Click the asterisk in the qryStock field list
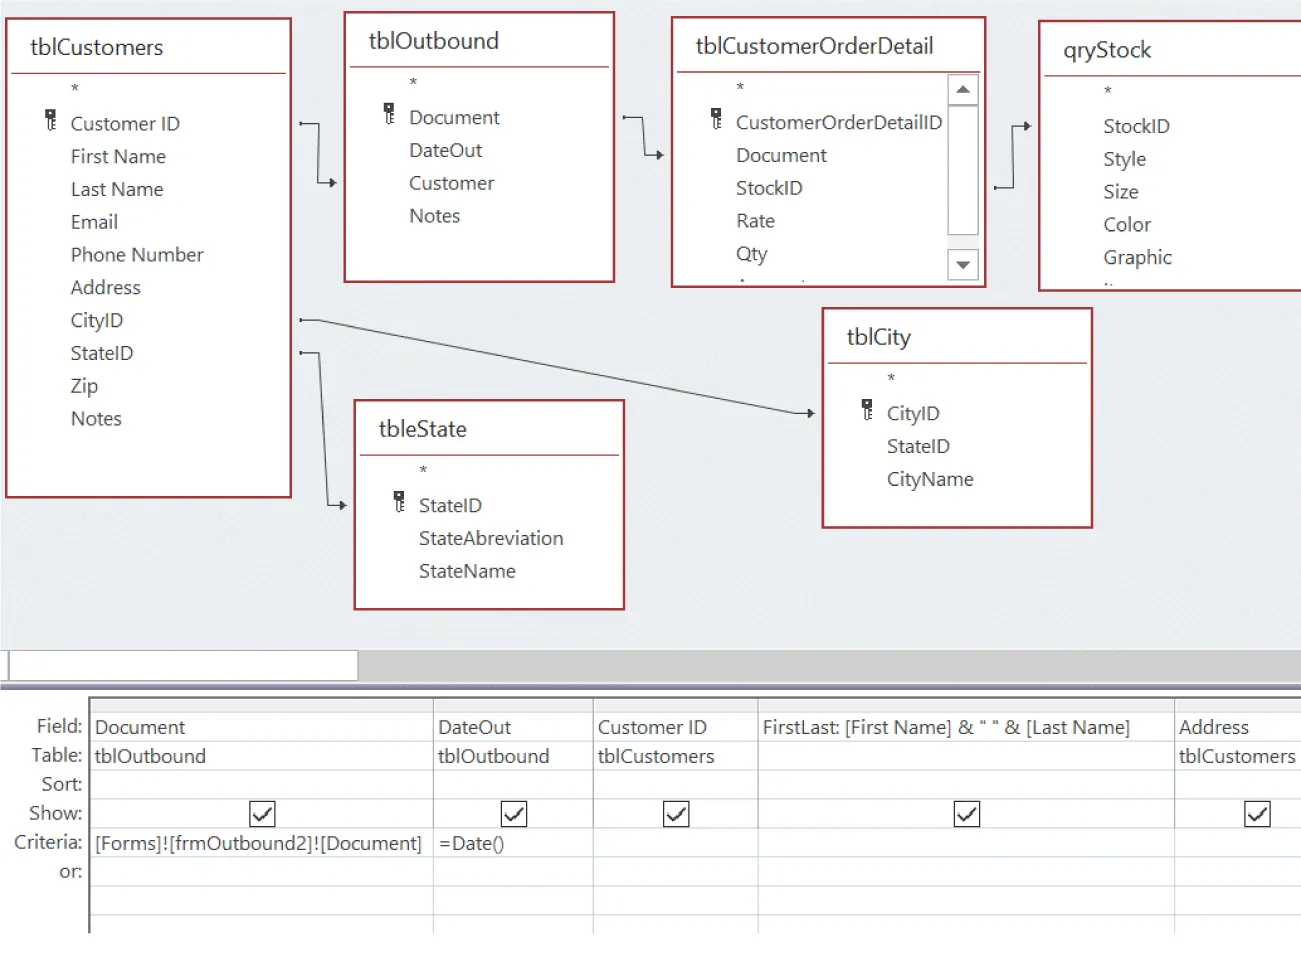The width and height of the screenshot is (1301, 971). 1108,92
